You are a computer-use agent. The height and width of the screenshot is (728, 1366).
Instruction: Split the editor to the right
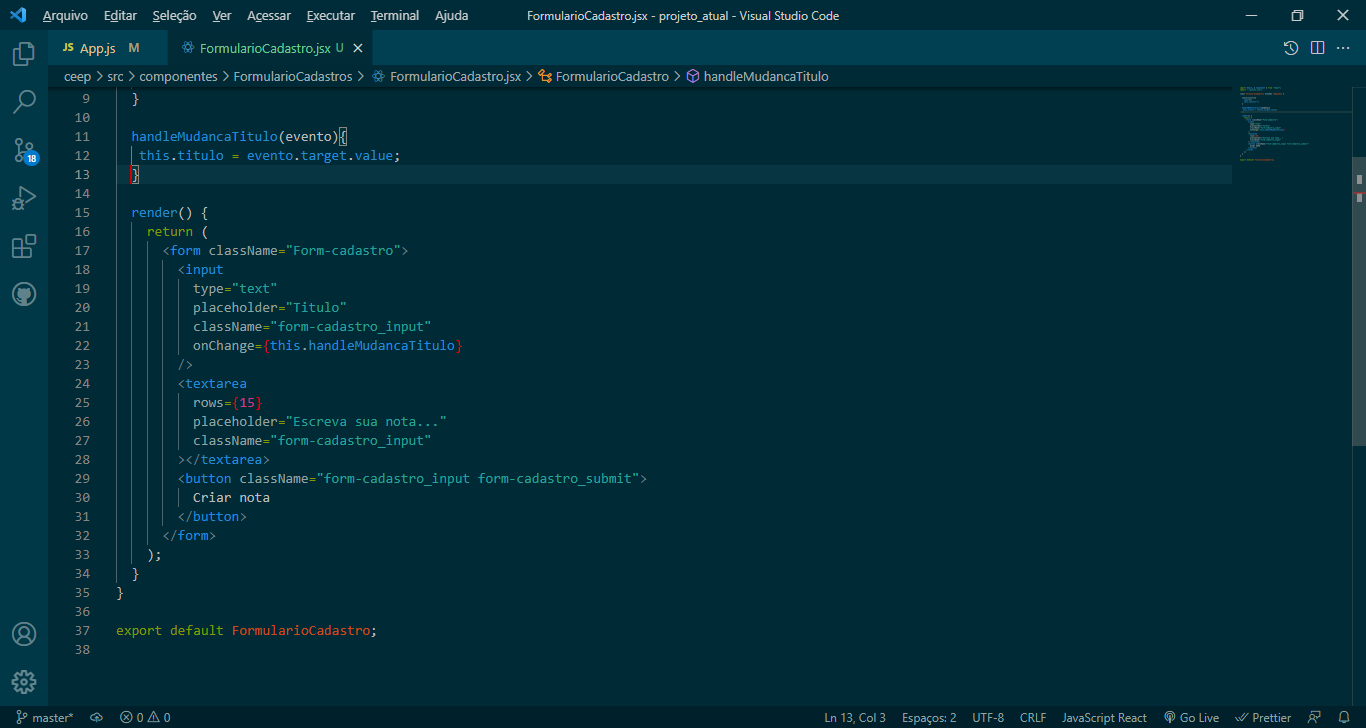point(1317,48)
